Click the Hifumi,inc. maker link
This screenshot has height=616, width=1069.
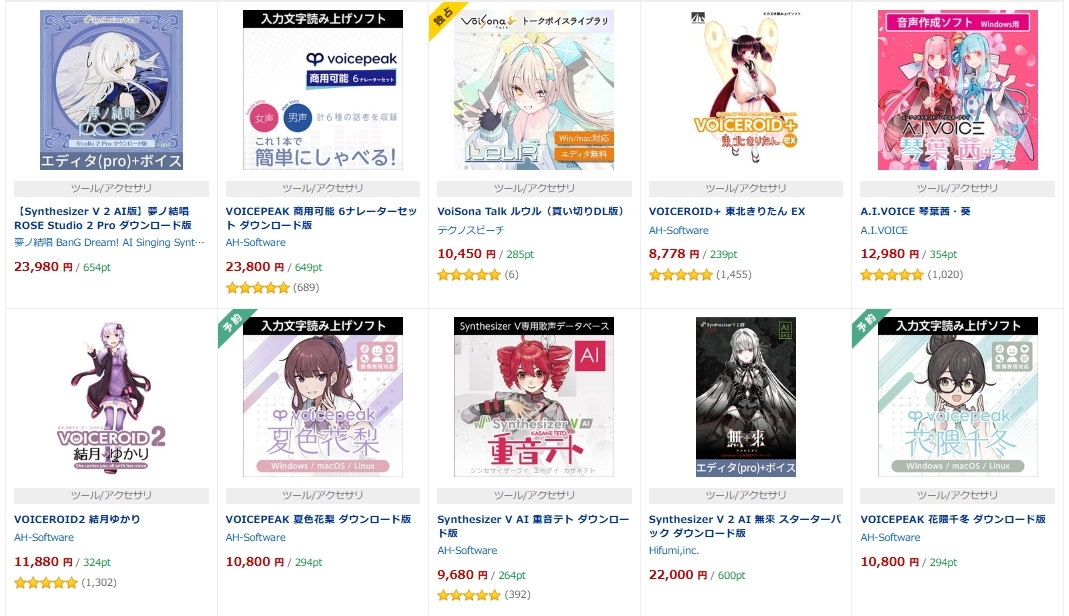(x=674, y=551)
